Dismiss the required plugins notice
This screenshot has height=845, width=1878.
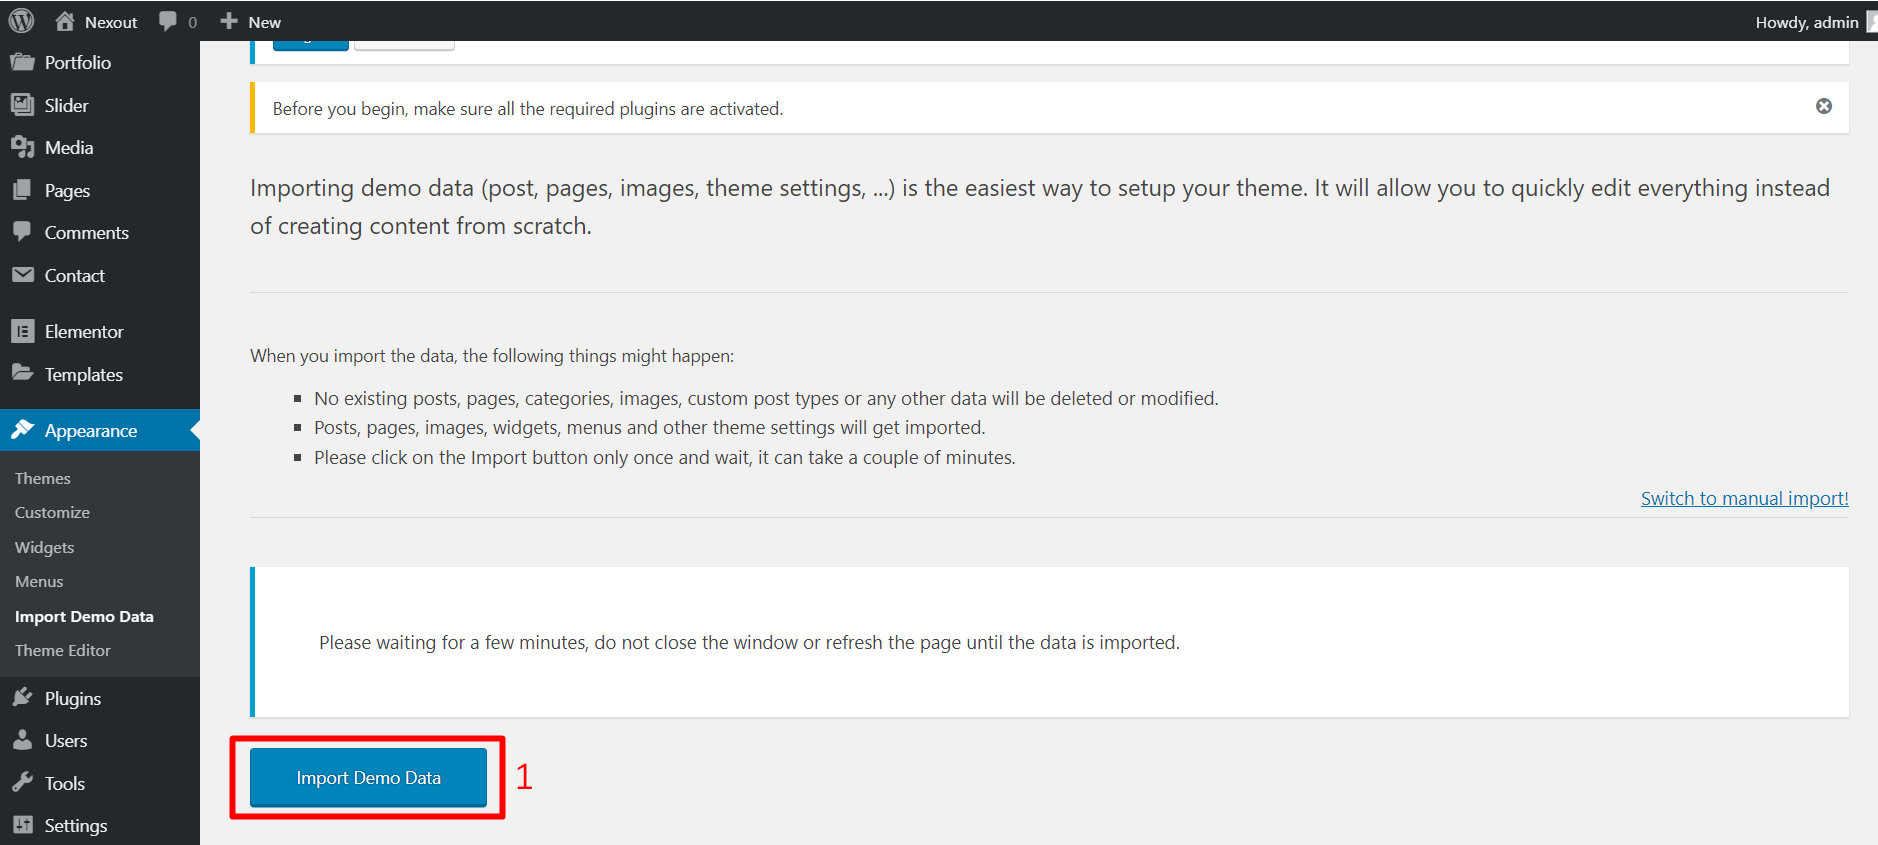(1824, 107)
